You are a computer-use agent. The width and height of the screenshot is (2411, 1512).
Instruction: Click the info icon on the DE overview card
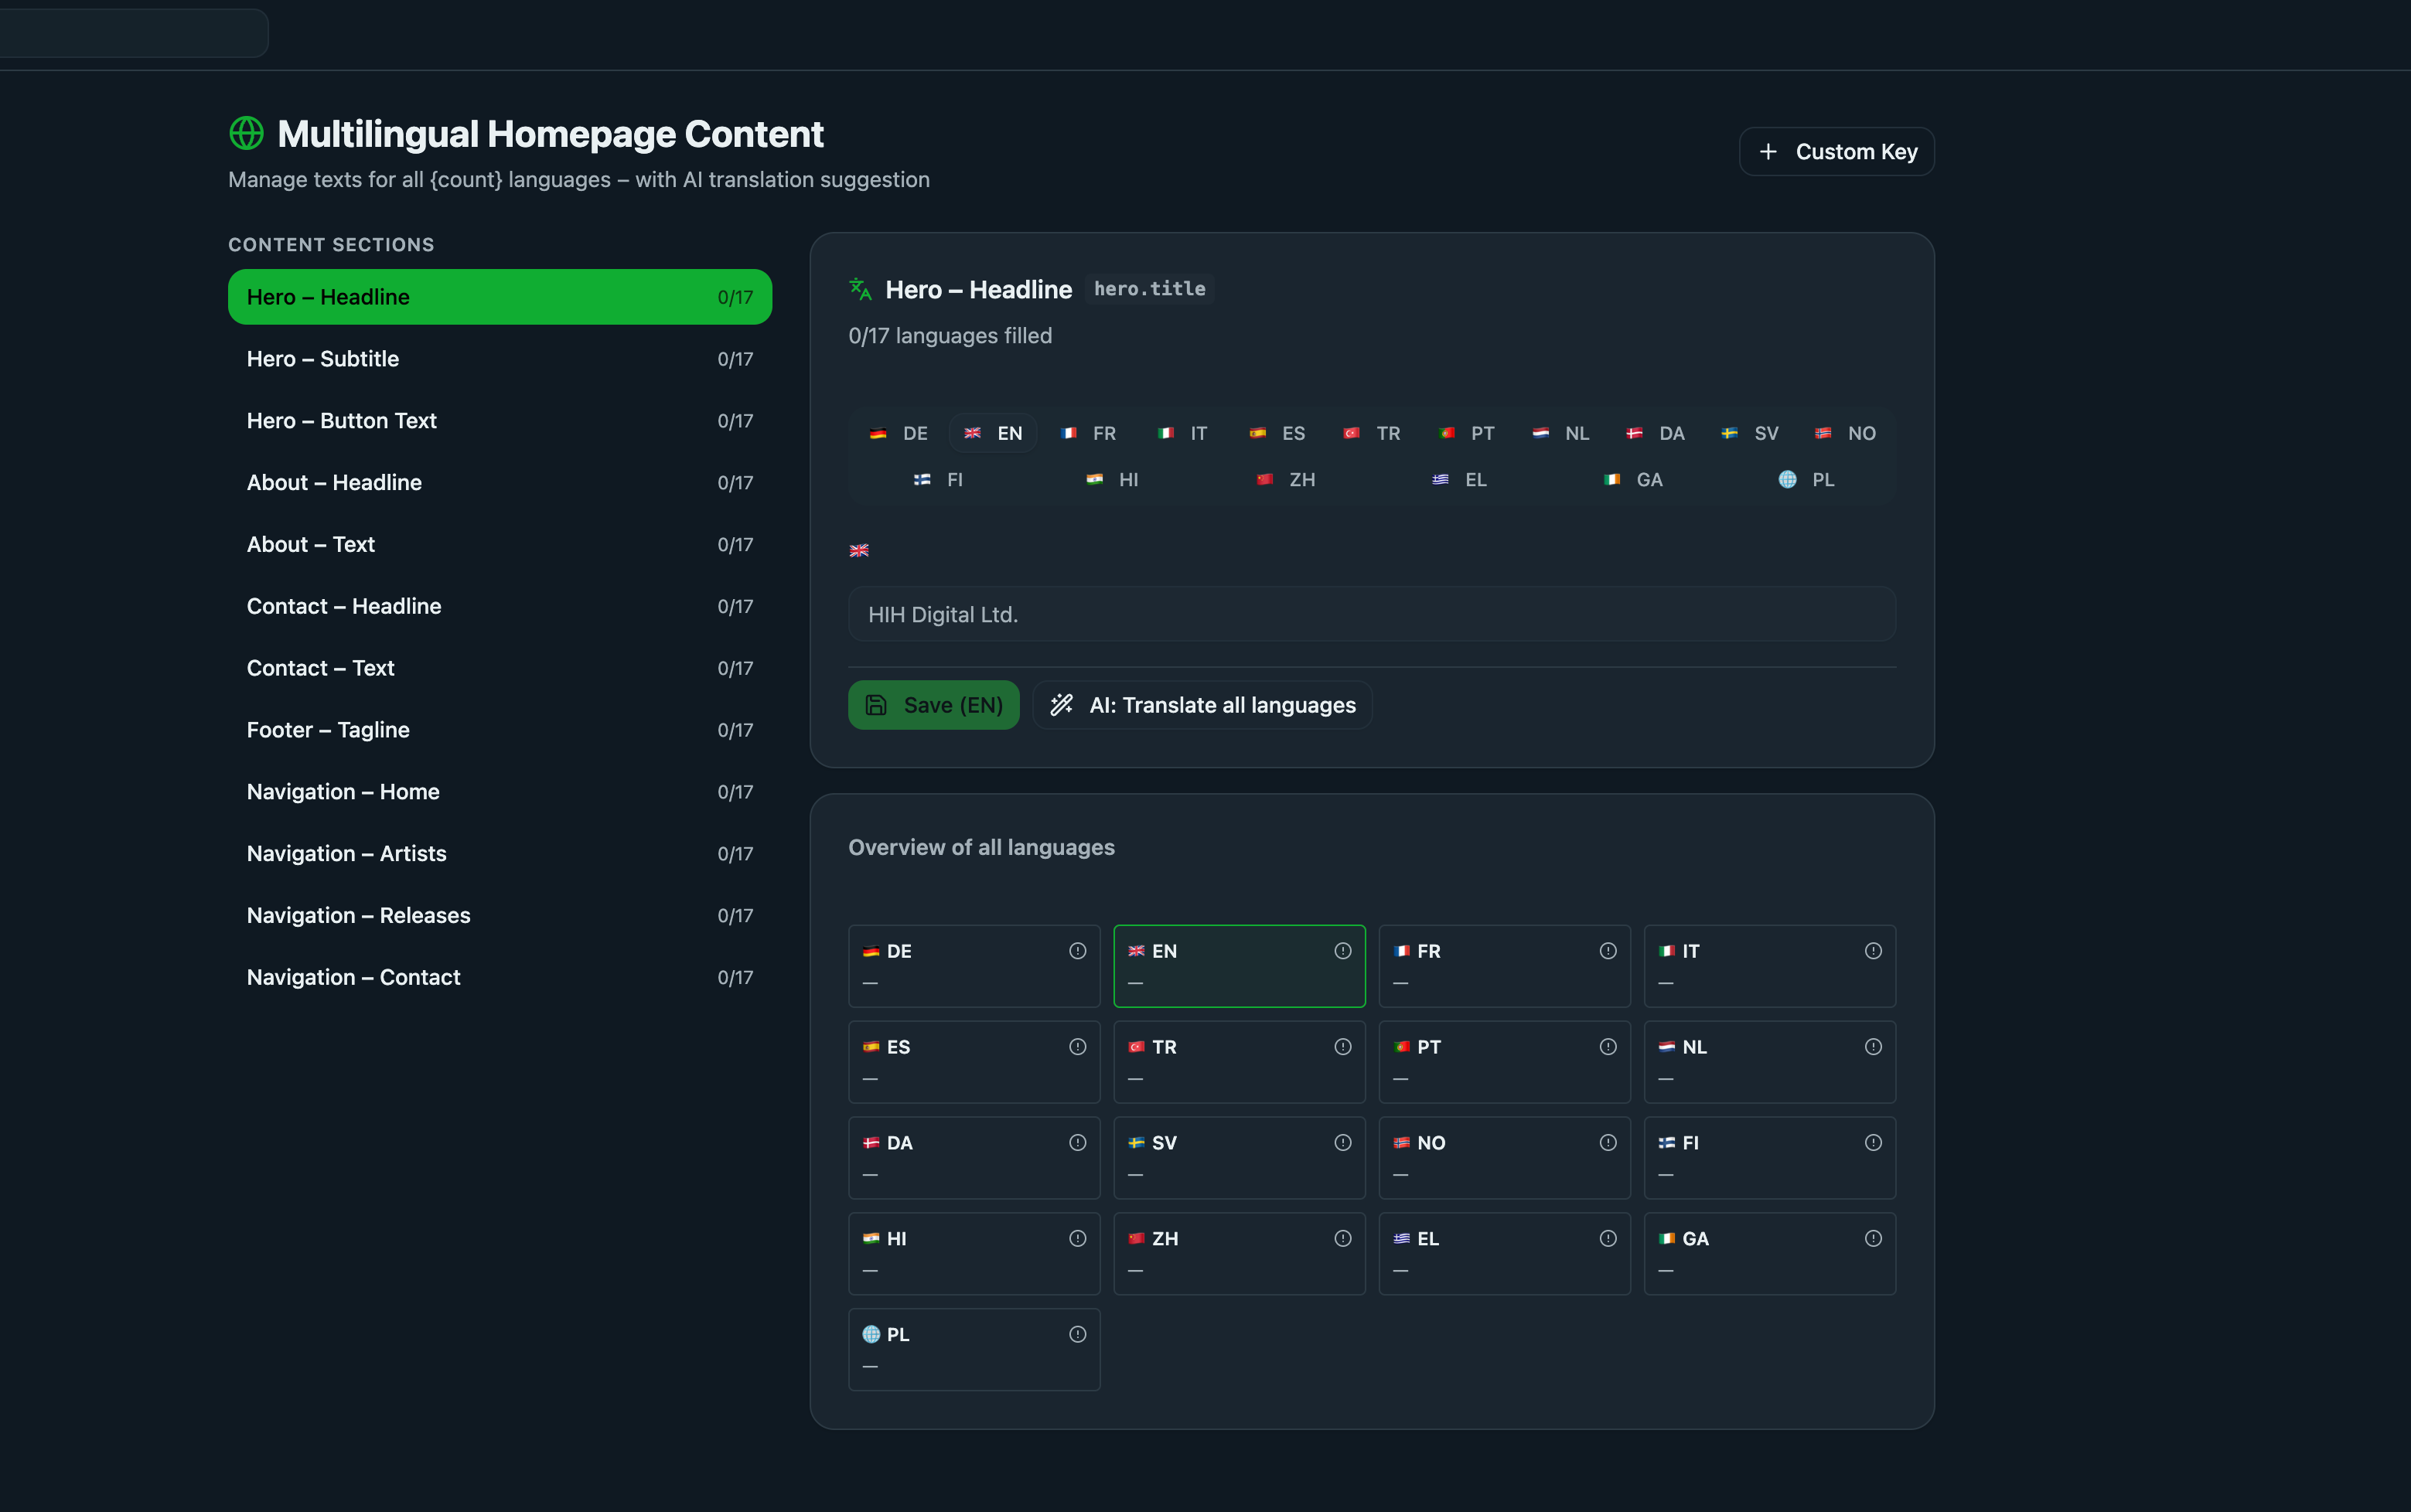(1077, 951)
